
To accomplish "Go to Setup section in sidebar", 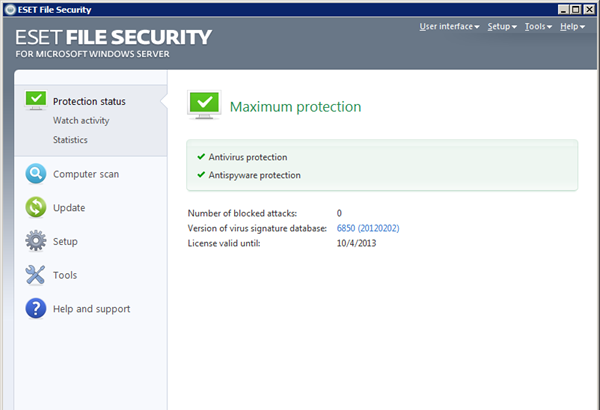I will [x=65, y=242].
